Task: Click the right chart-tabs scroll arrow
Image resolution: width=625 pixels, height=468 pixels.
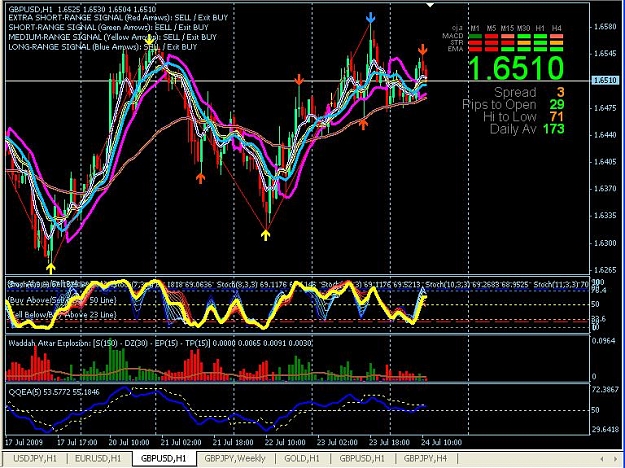Action: (615, 459)
